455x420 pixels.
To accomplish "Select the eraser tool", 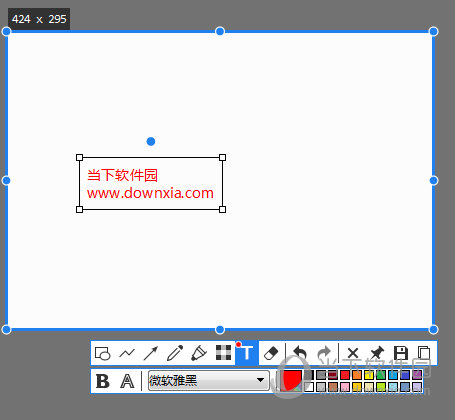I will point(271,353).
